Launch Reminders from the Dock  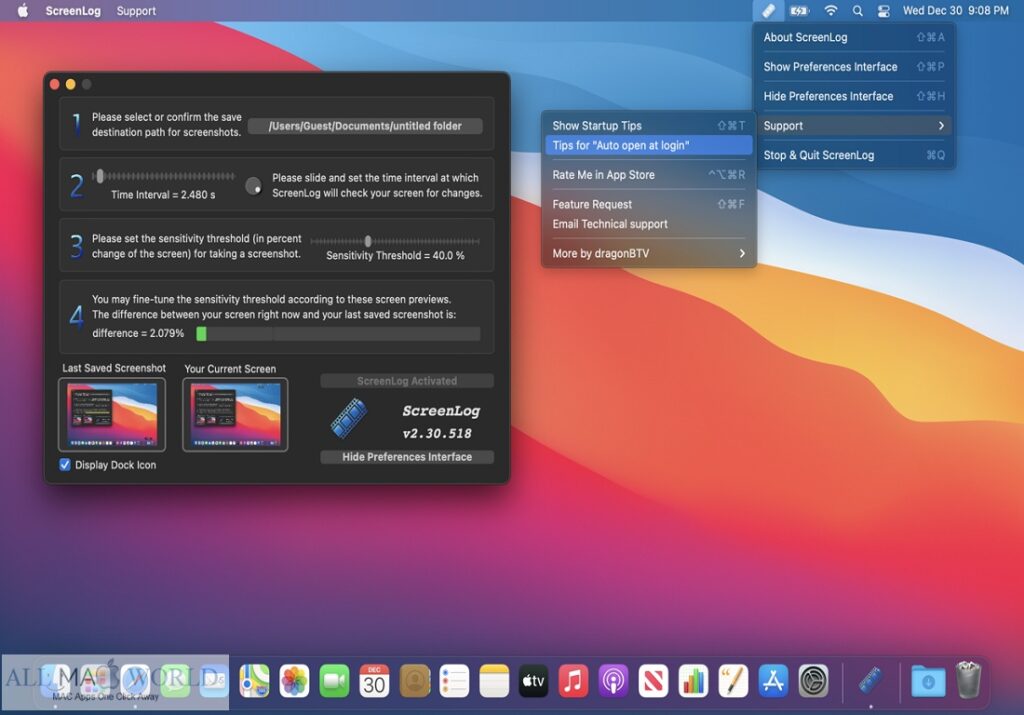454,681
